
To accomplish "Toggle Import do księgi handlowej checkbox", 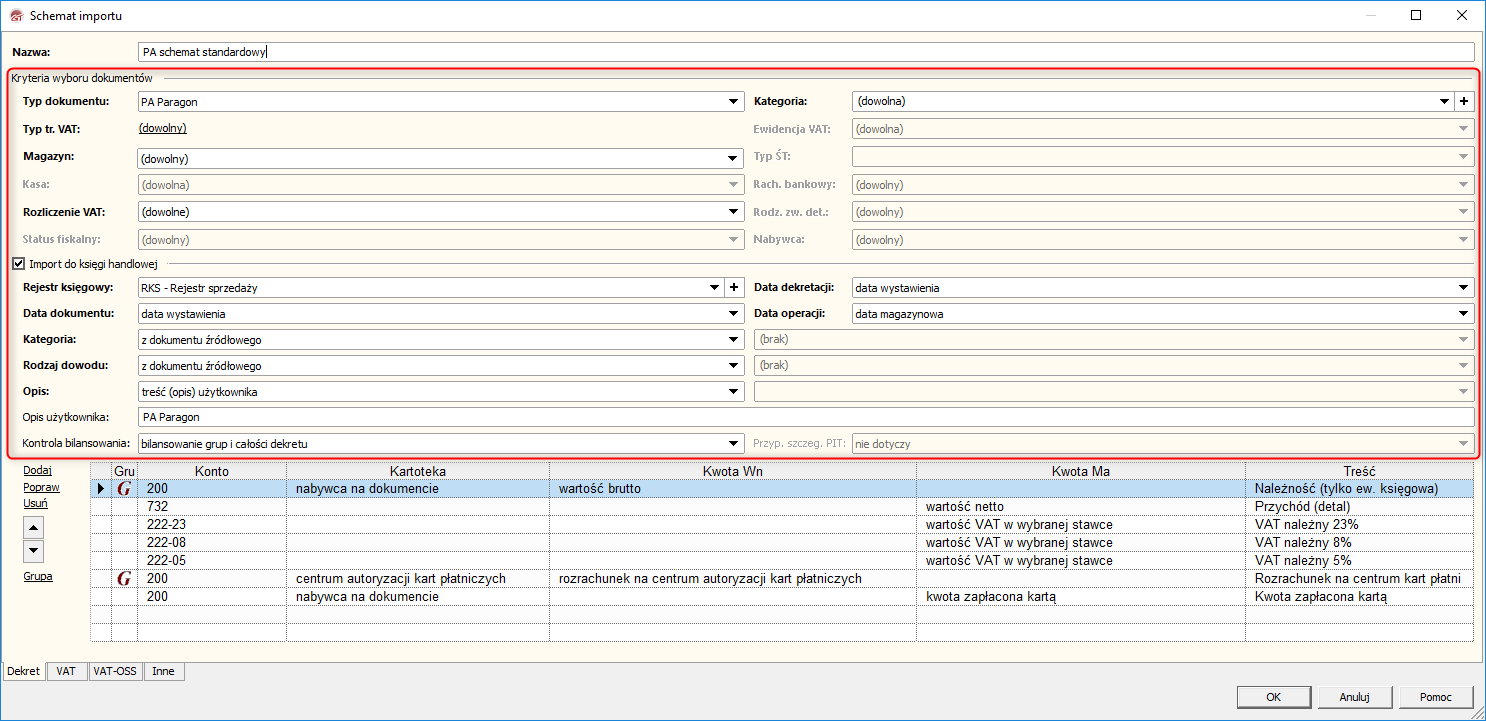I will (x=18, y=264).
